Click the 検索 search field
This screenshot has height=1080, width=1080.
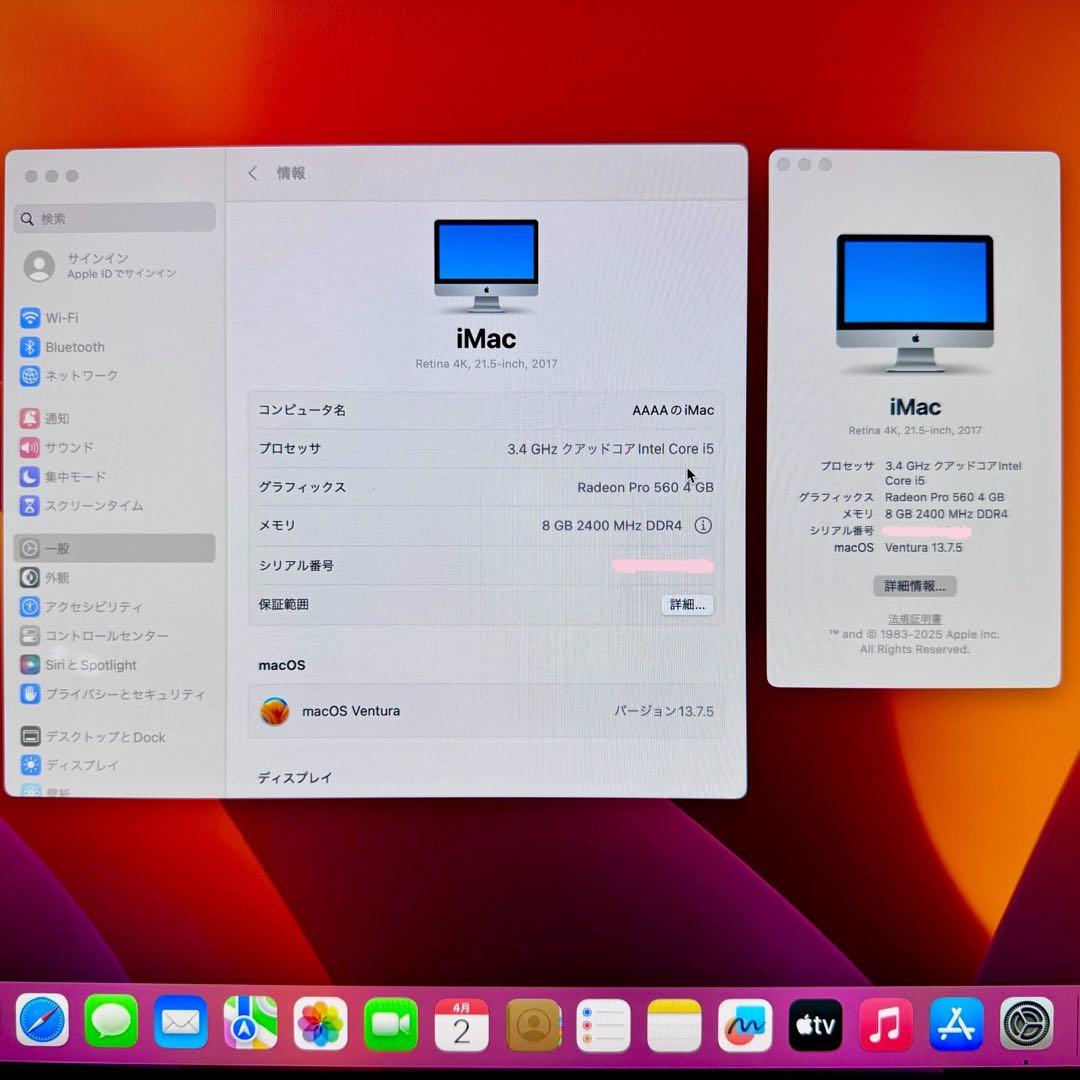click(114, 217)
